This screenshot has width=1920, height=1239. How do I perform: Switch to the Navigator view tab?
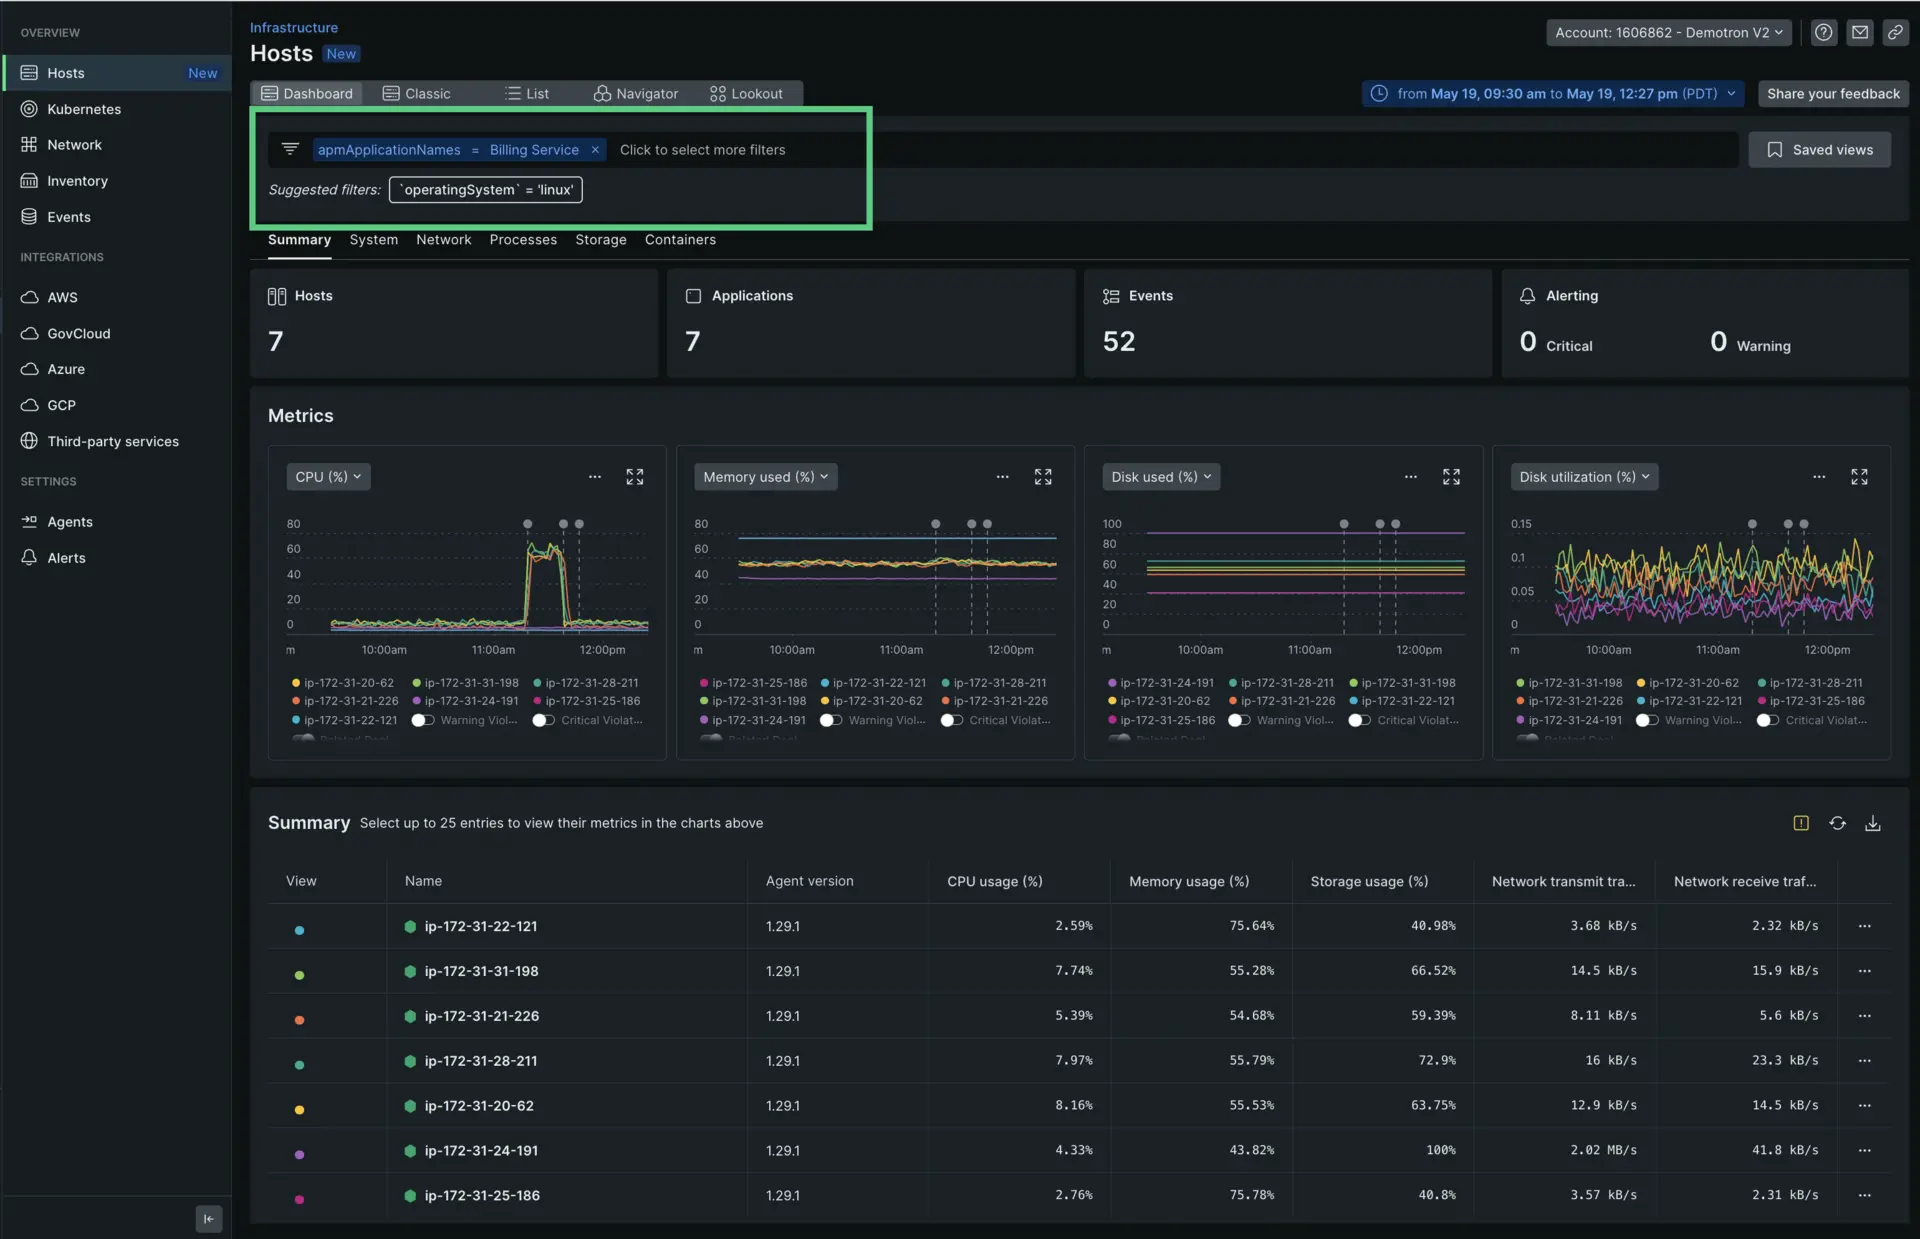(x=636, y=93)
